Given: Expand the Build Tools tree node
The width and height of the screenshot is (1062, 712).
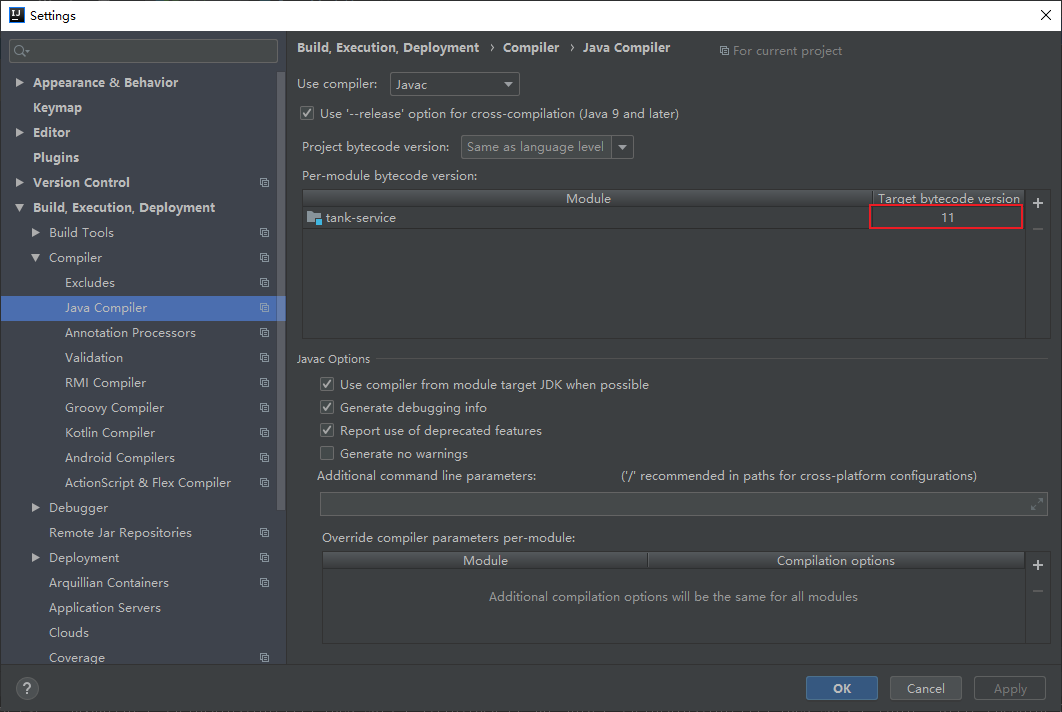Looking at the screenshot, I should tap(36, 232).
